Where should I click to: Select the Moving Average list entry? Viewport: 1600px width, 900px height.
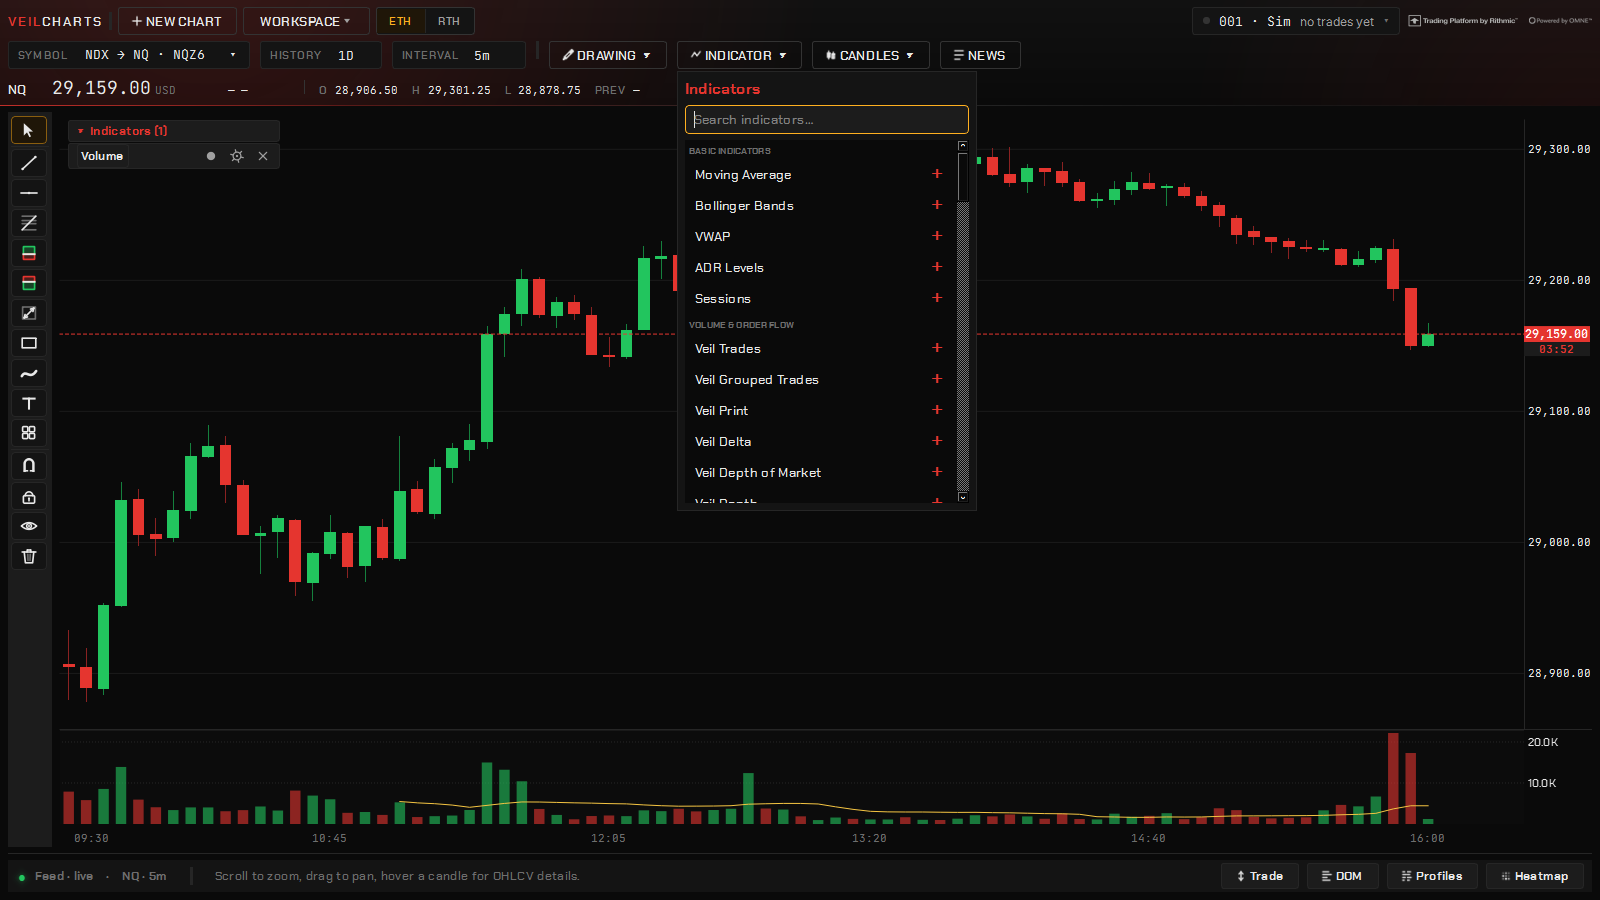click(x=817, y=174)
